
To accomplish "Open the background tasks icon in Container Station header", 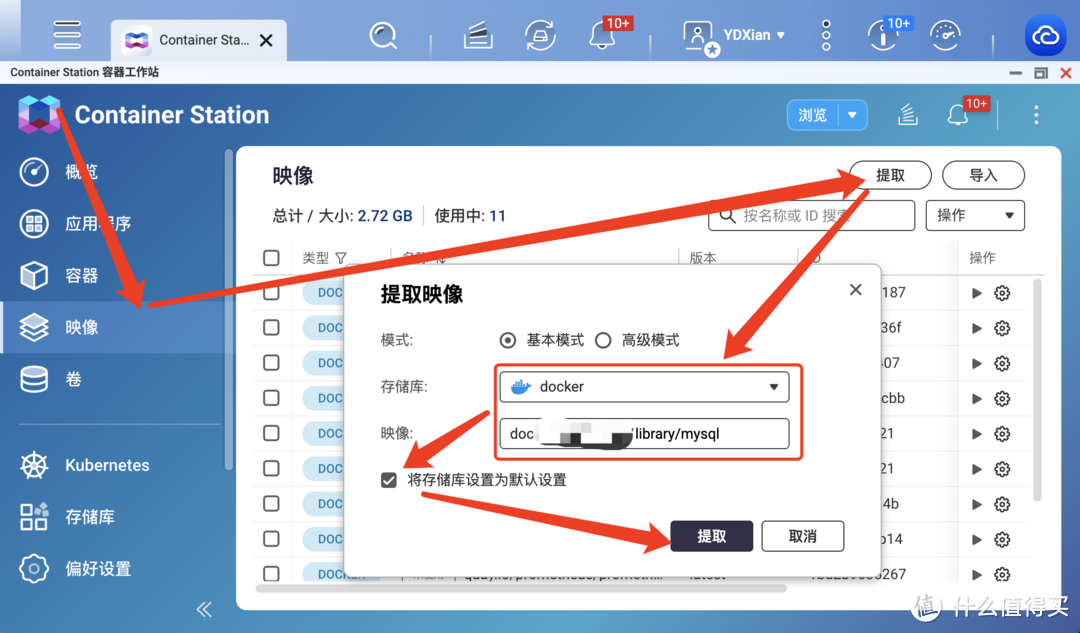I will (907, 114).
